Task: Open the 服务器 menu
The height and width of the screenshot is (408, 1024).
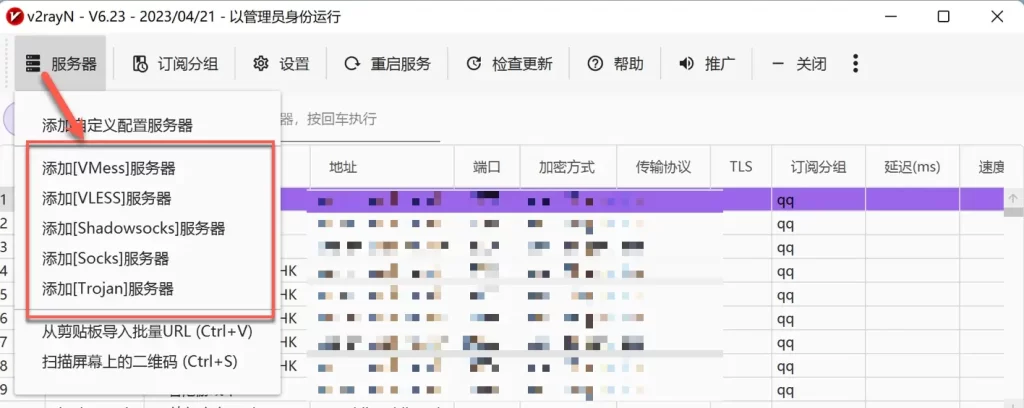Action: (60, 63)
